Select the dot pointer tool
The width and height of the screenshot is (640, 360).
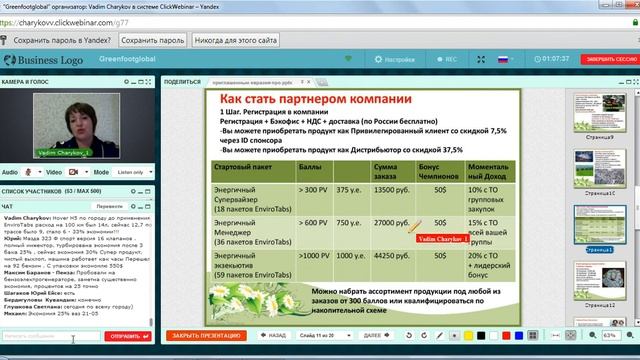[454, 336]
